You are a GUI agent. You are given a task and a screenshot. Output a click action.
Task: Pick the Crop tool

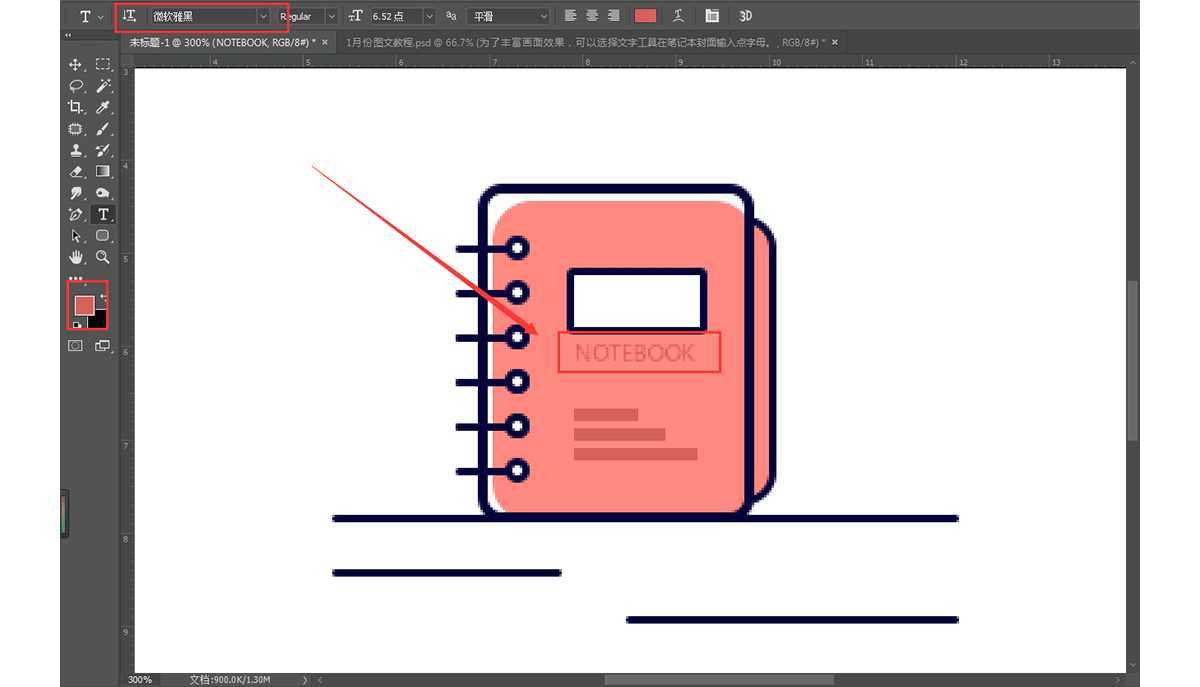tap(75, 108)
